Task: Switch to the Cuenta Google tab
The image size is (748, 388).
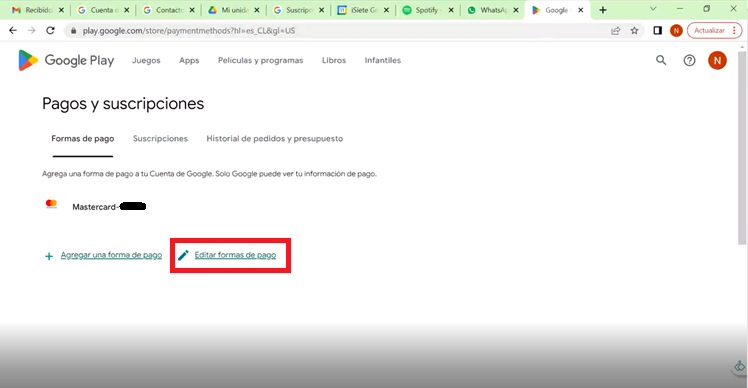Action: (103, 10)
